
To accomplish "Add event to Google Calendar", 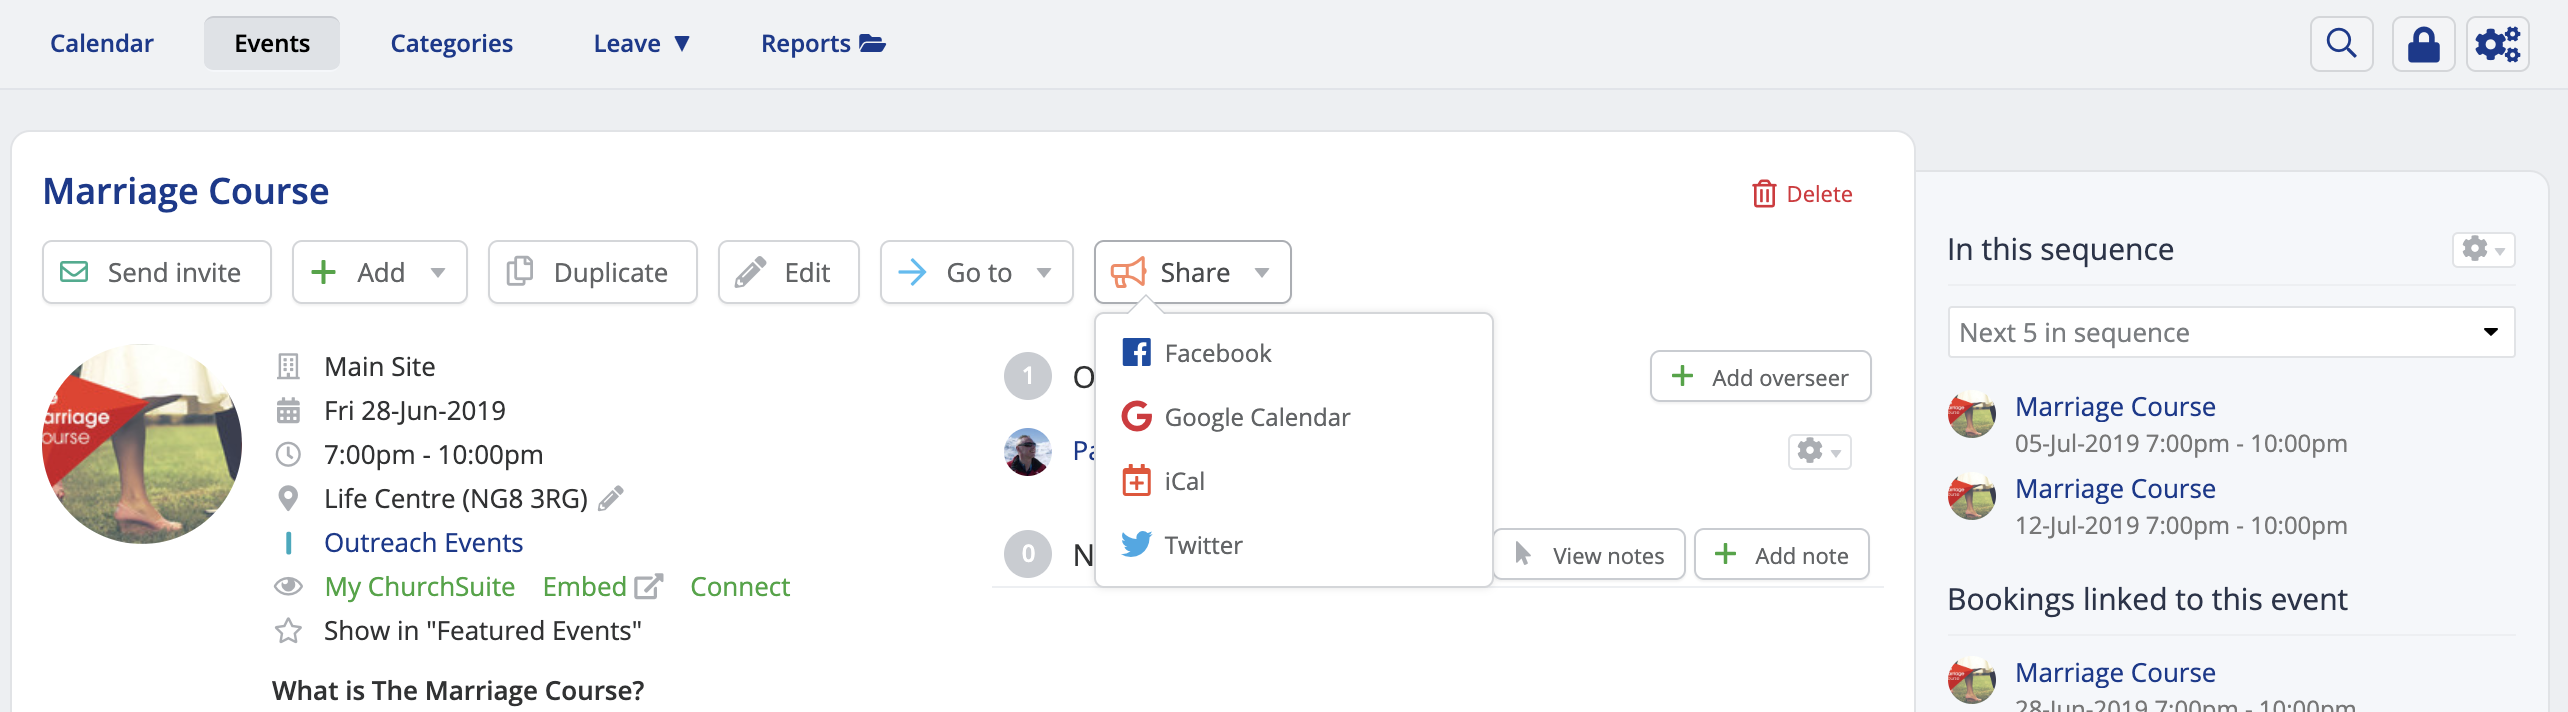I will (x=1256, y=417).
